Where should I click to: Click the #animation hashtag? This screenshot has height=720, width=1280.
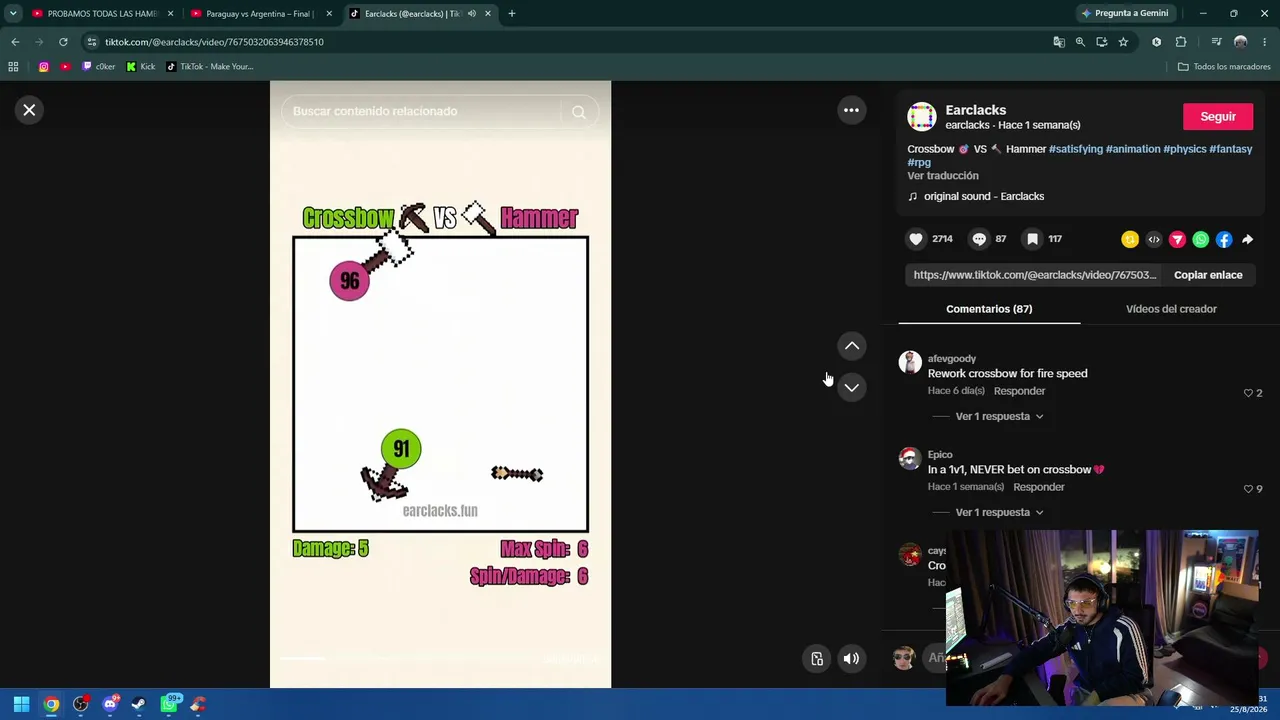click(x=1133, y=149)
